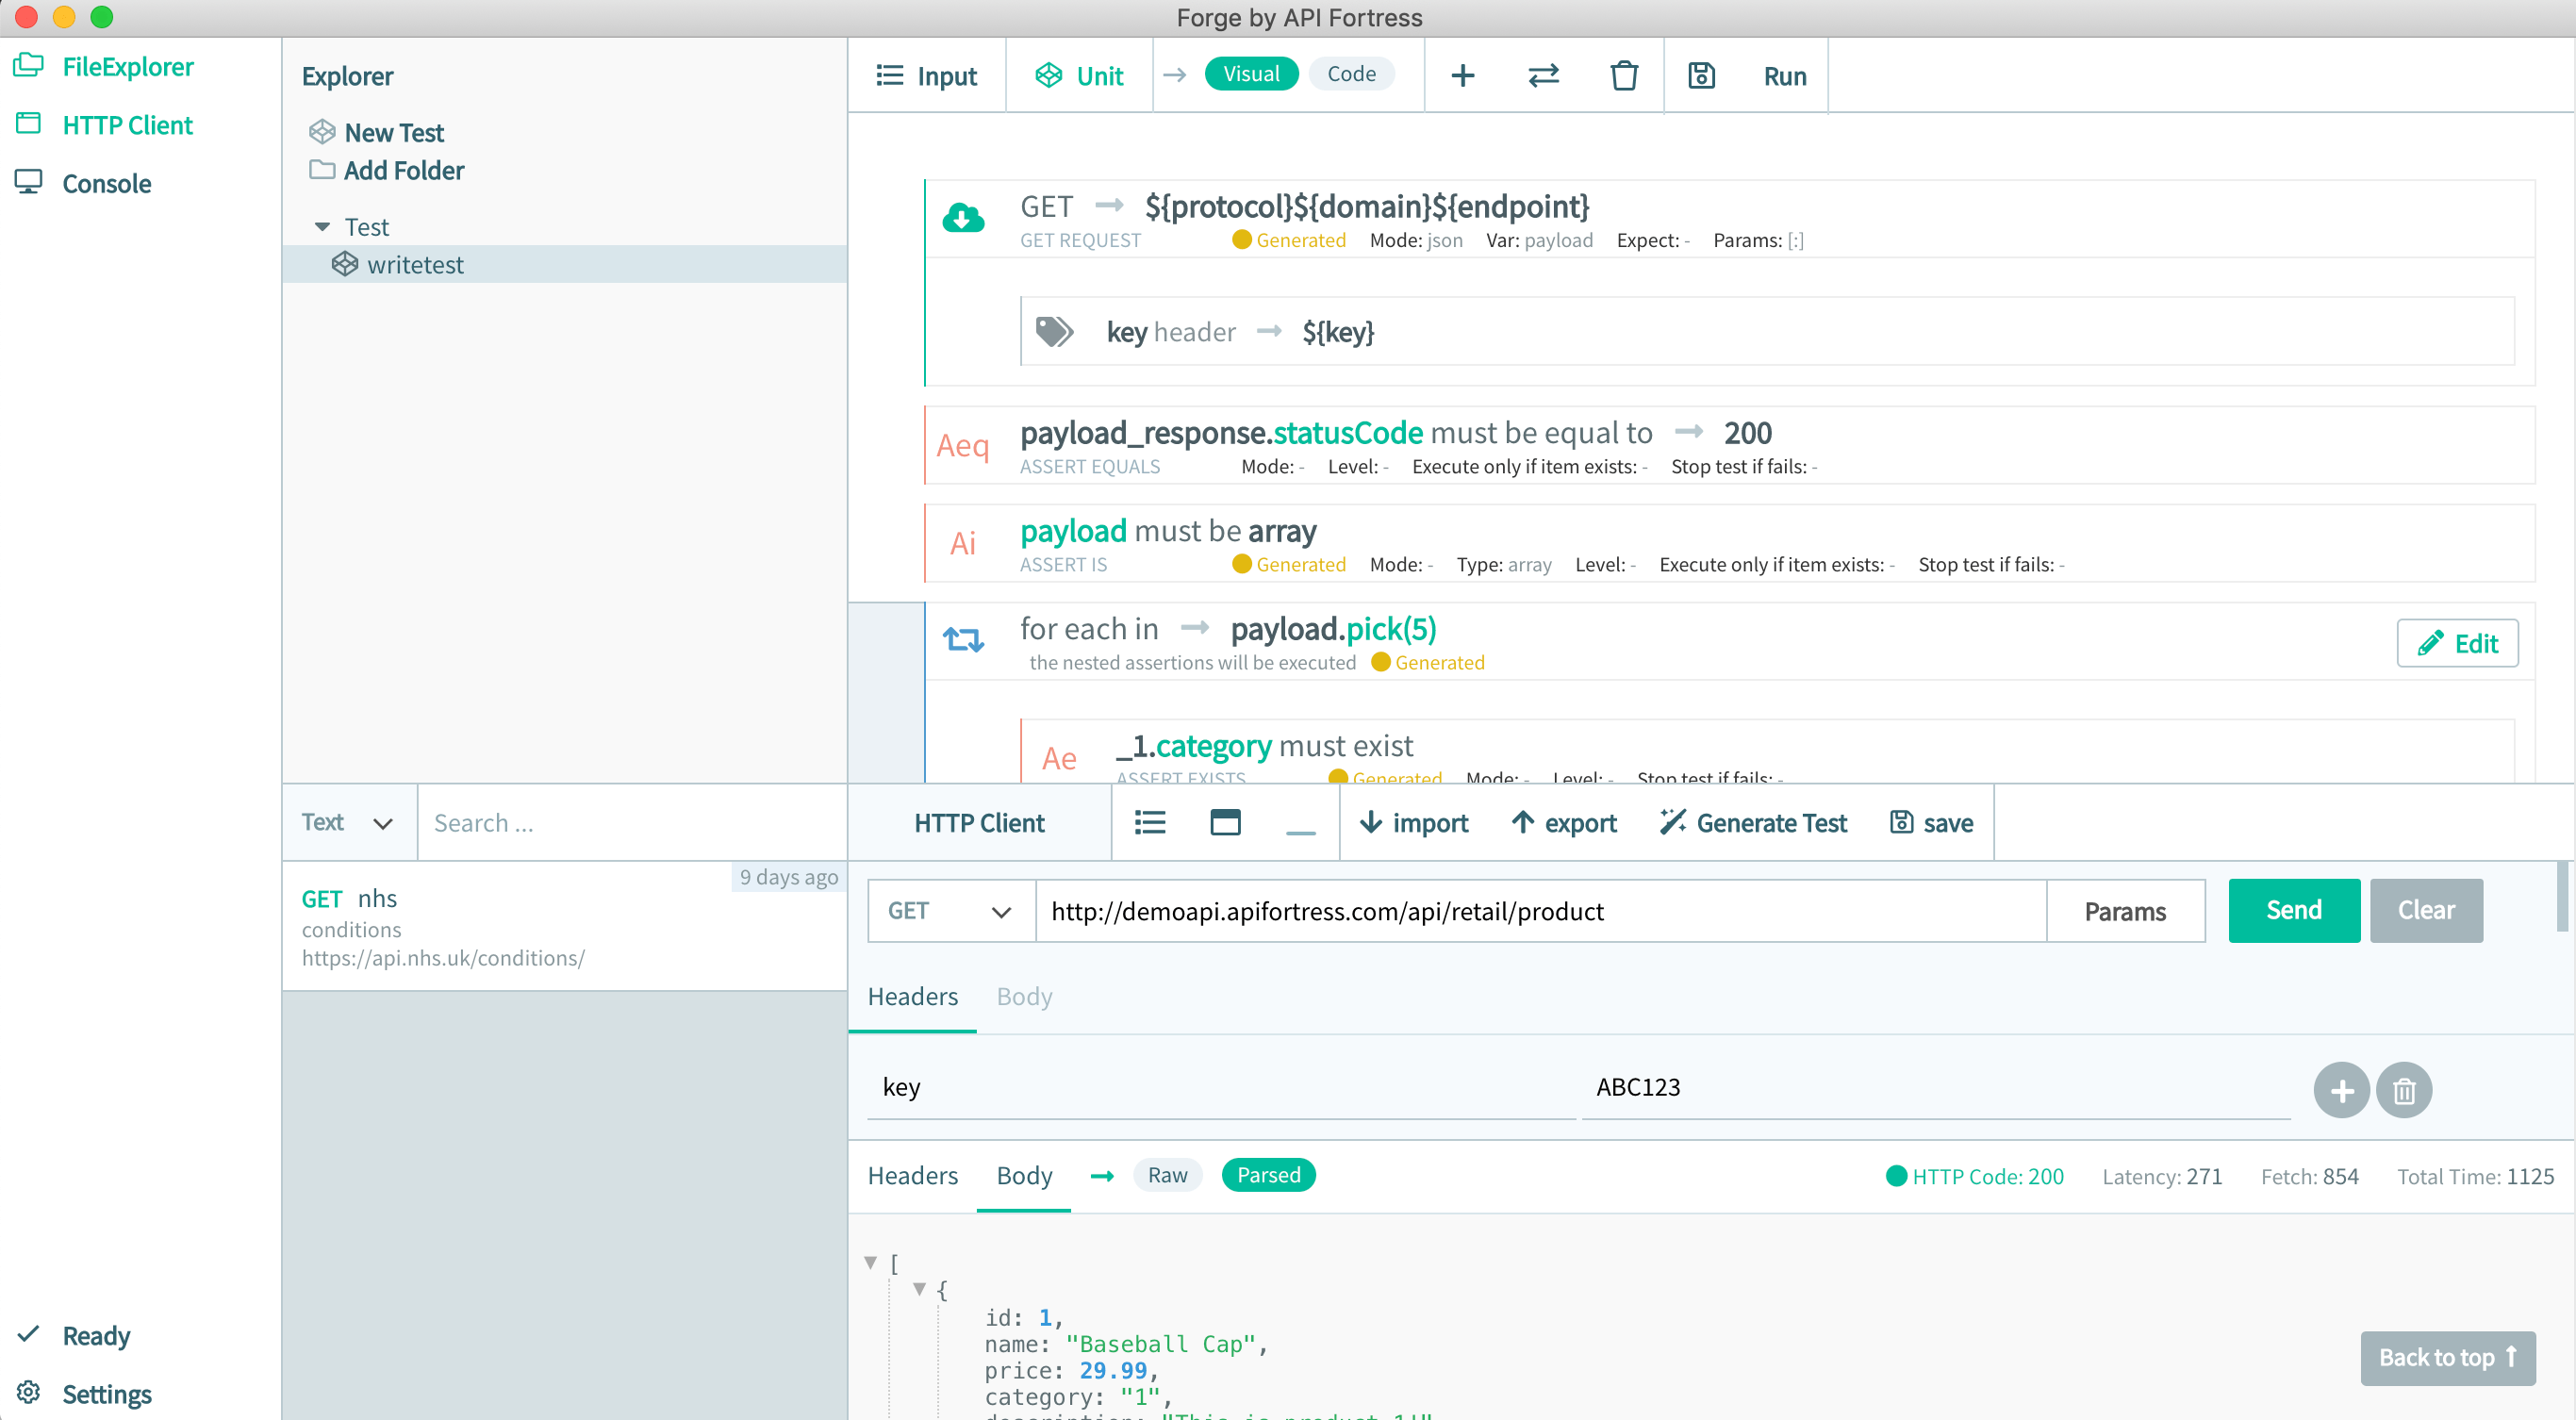Viewport: 2576px width, 1420px height.
Task: Click the floppy disk save icon
Action: pos(1701,76)
